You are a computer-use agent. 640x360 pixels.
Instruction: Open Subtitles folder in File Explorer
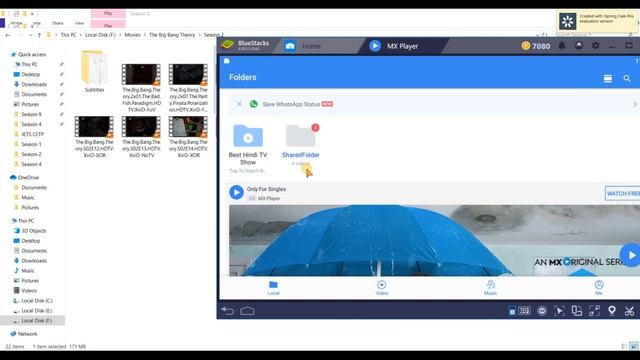pos(94,71)
